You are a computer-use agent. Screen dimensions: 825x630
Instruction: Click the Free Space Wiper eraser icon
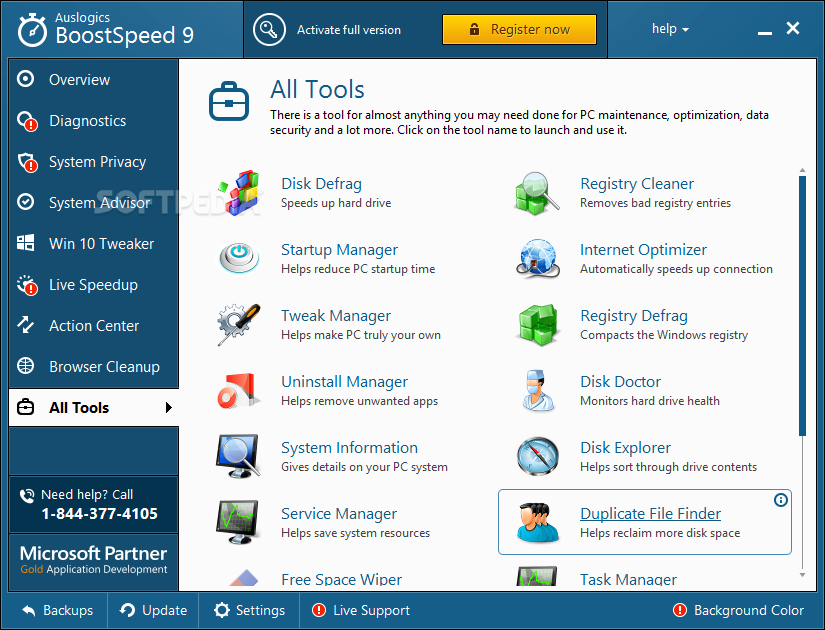pos(244,578)
